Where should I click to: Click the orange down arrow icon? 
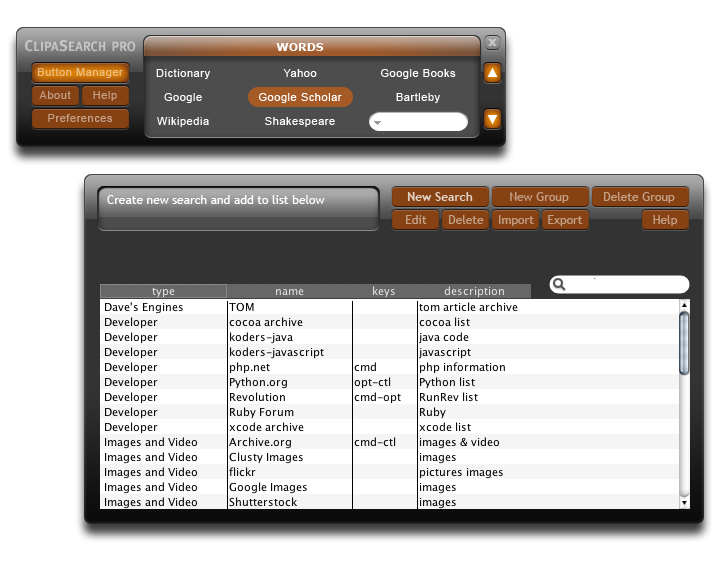(492, 119)
